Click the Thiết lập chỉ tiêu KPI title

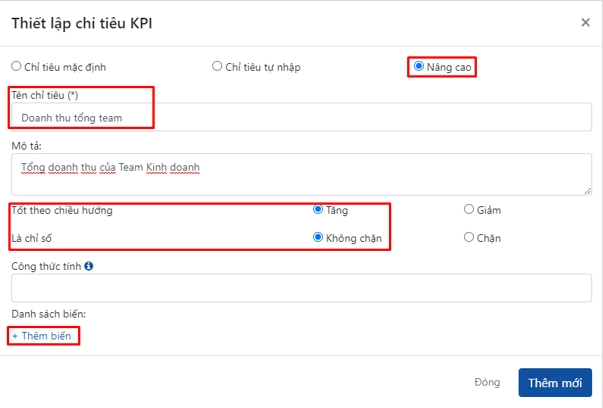point(83,22)
